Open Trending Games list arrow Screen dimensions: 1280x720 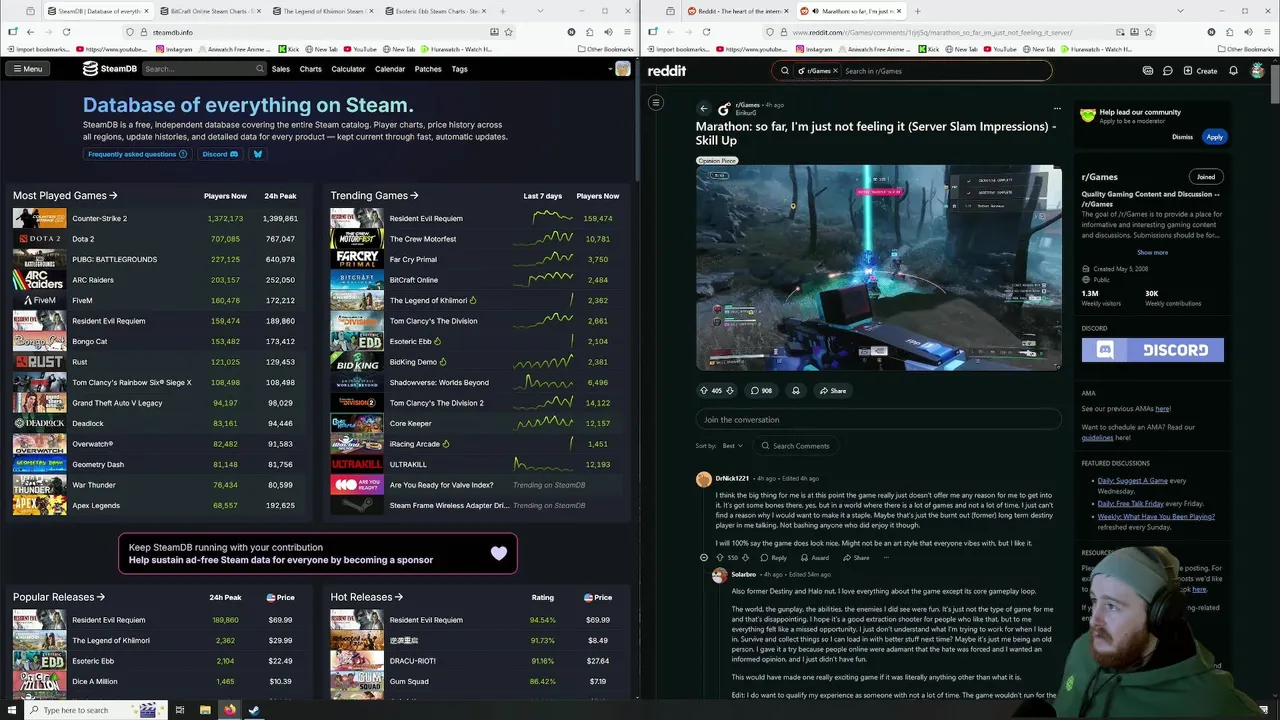414,196
